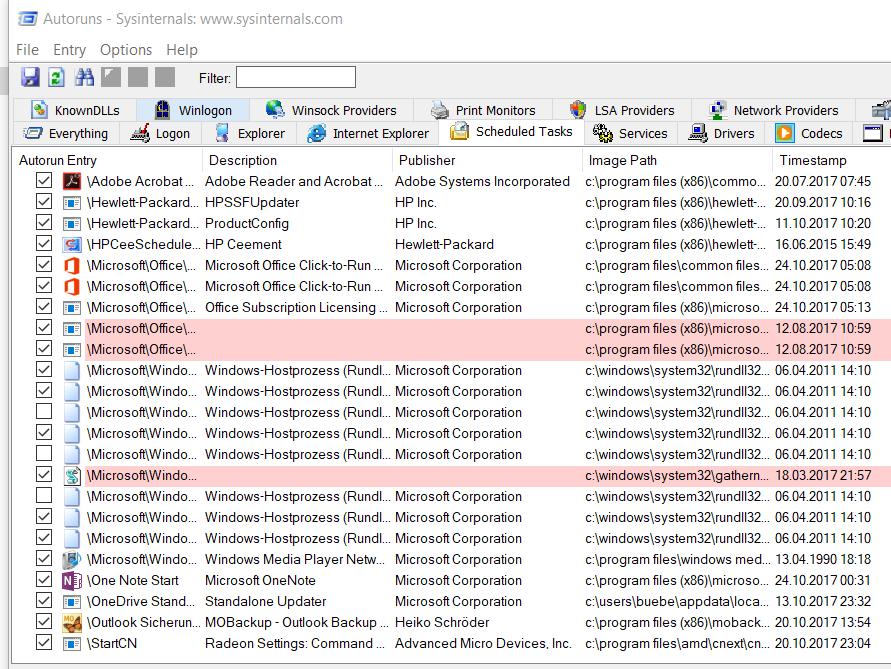
Task: Sort by the Timestamp column header
Action: click(x=832, y=160)
